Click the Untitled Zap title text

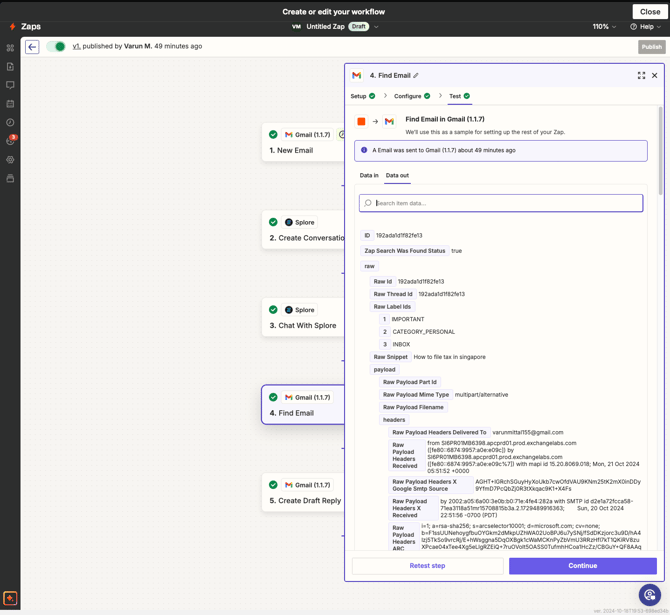pyautogui.click(x=325, y=26)
